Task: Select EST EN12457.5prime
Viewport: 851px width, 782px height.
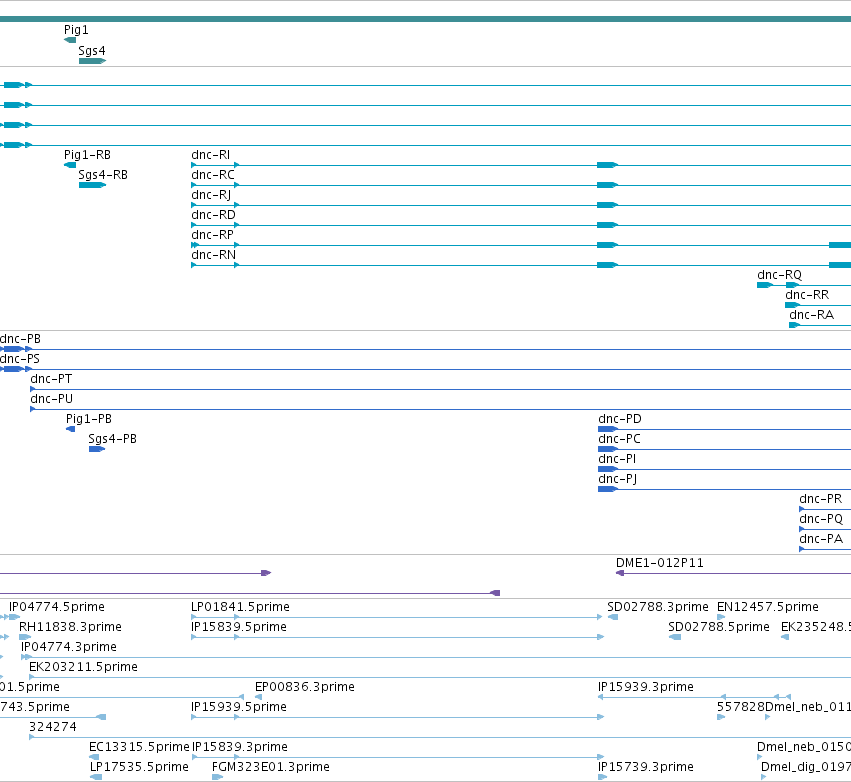Action: point(767,607)
